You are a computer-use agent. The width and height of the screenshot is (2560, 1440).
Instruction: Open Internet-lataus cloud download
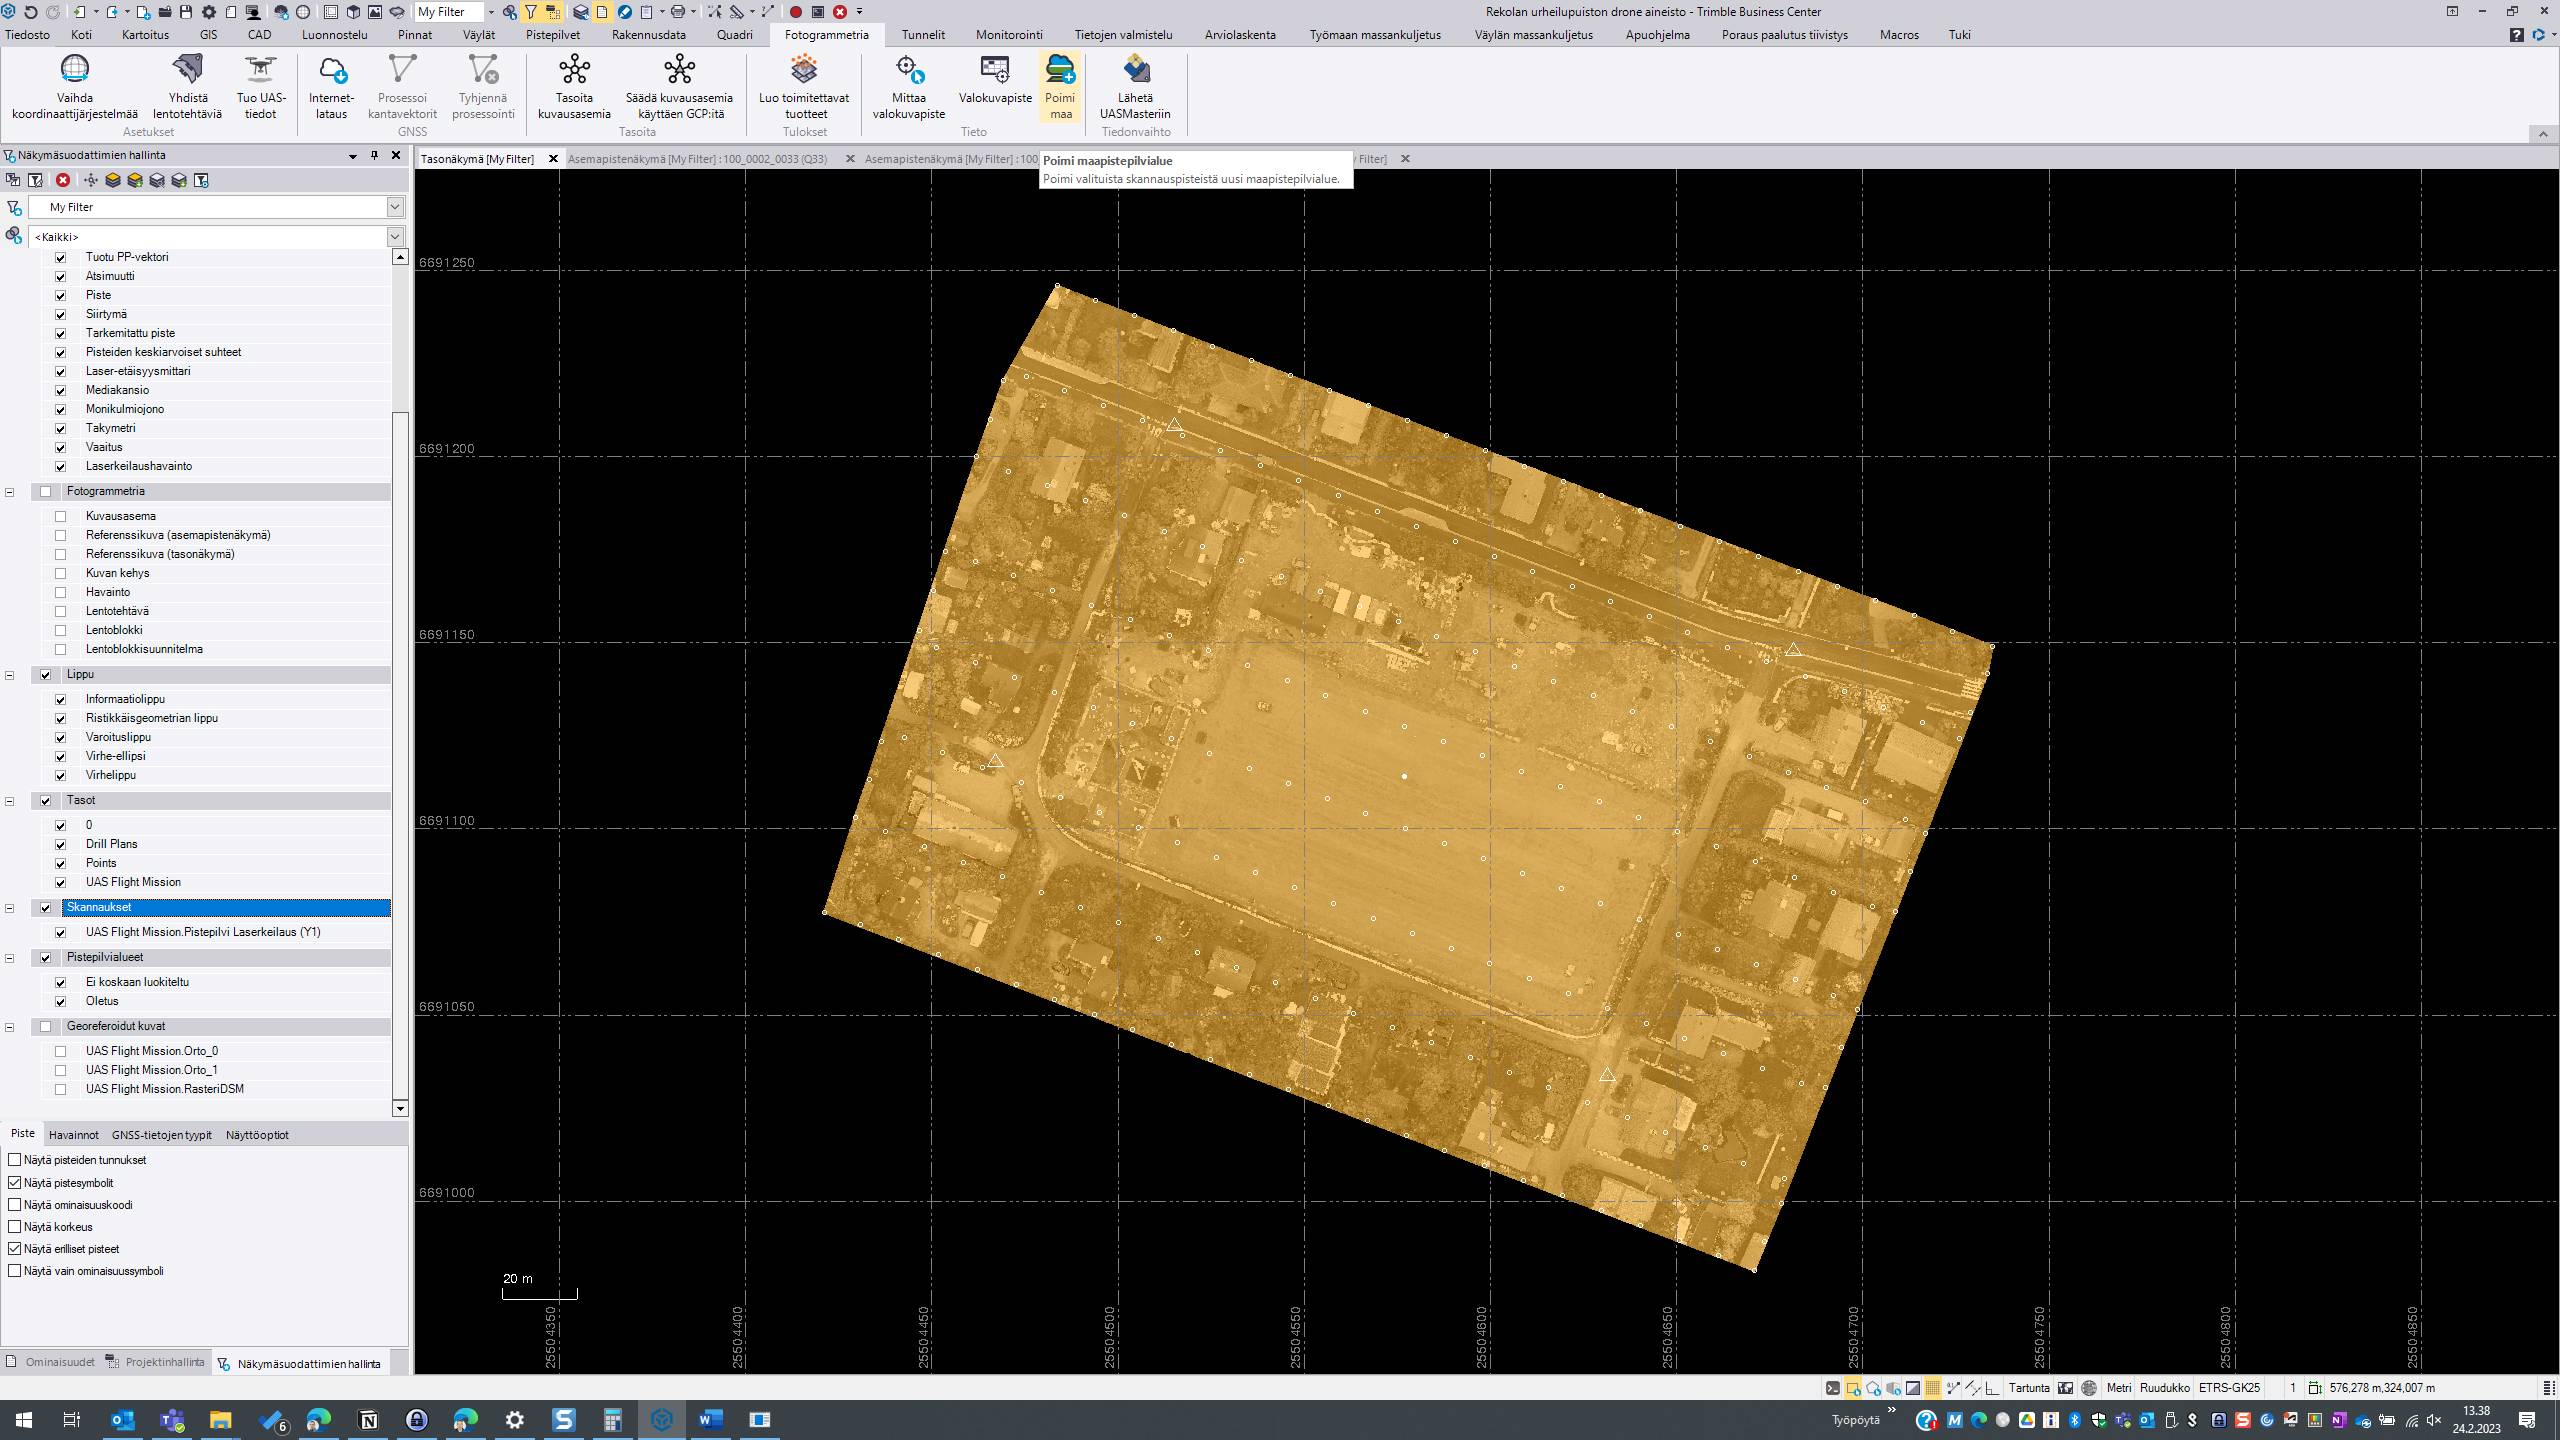pos(331,87)
